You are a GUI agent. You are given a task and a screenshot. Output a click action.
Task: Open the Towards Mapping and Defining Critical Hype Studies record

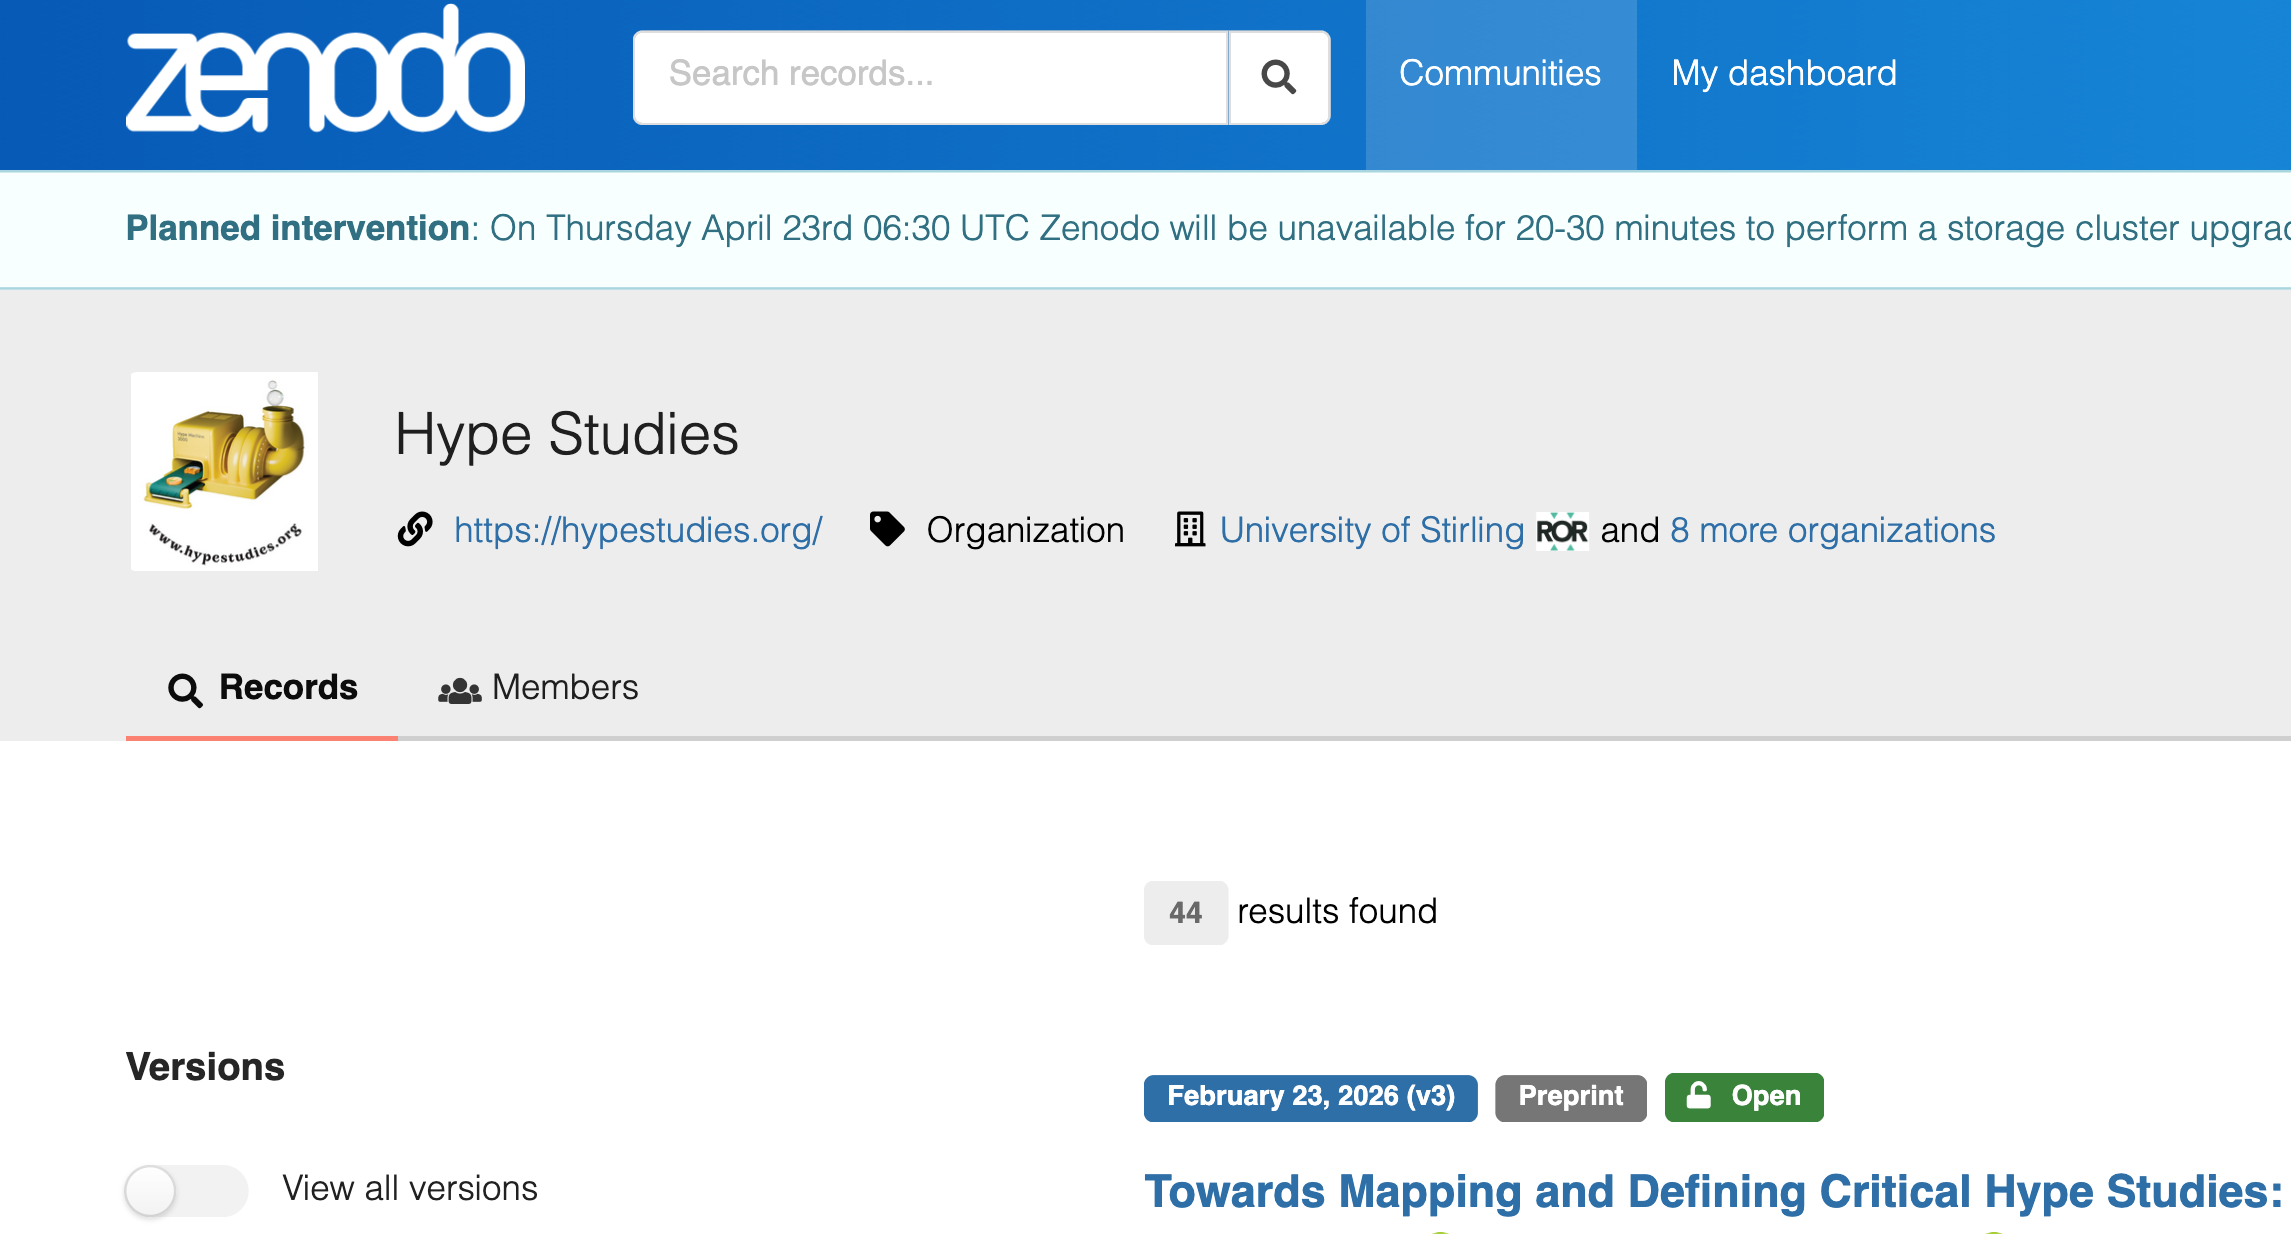(x=1712, y=1192)
